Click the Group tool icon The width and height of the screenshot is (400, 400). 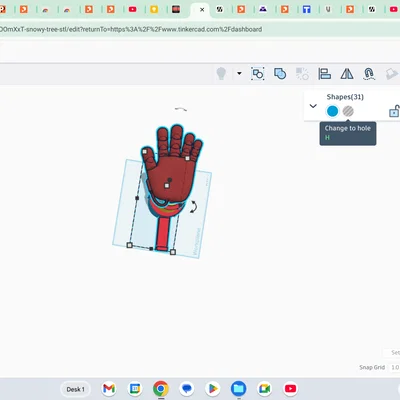click(x=258, y=74)
